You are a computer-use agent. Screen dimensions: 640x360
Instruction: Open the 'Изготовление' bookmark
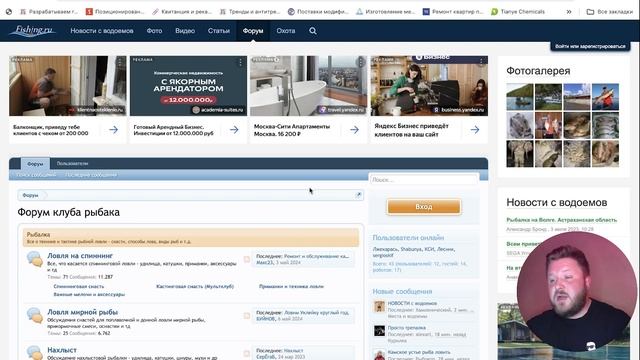(x=385, y=12)
